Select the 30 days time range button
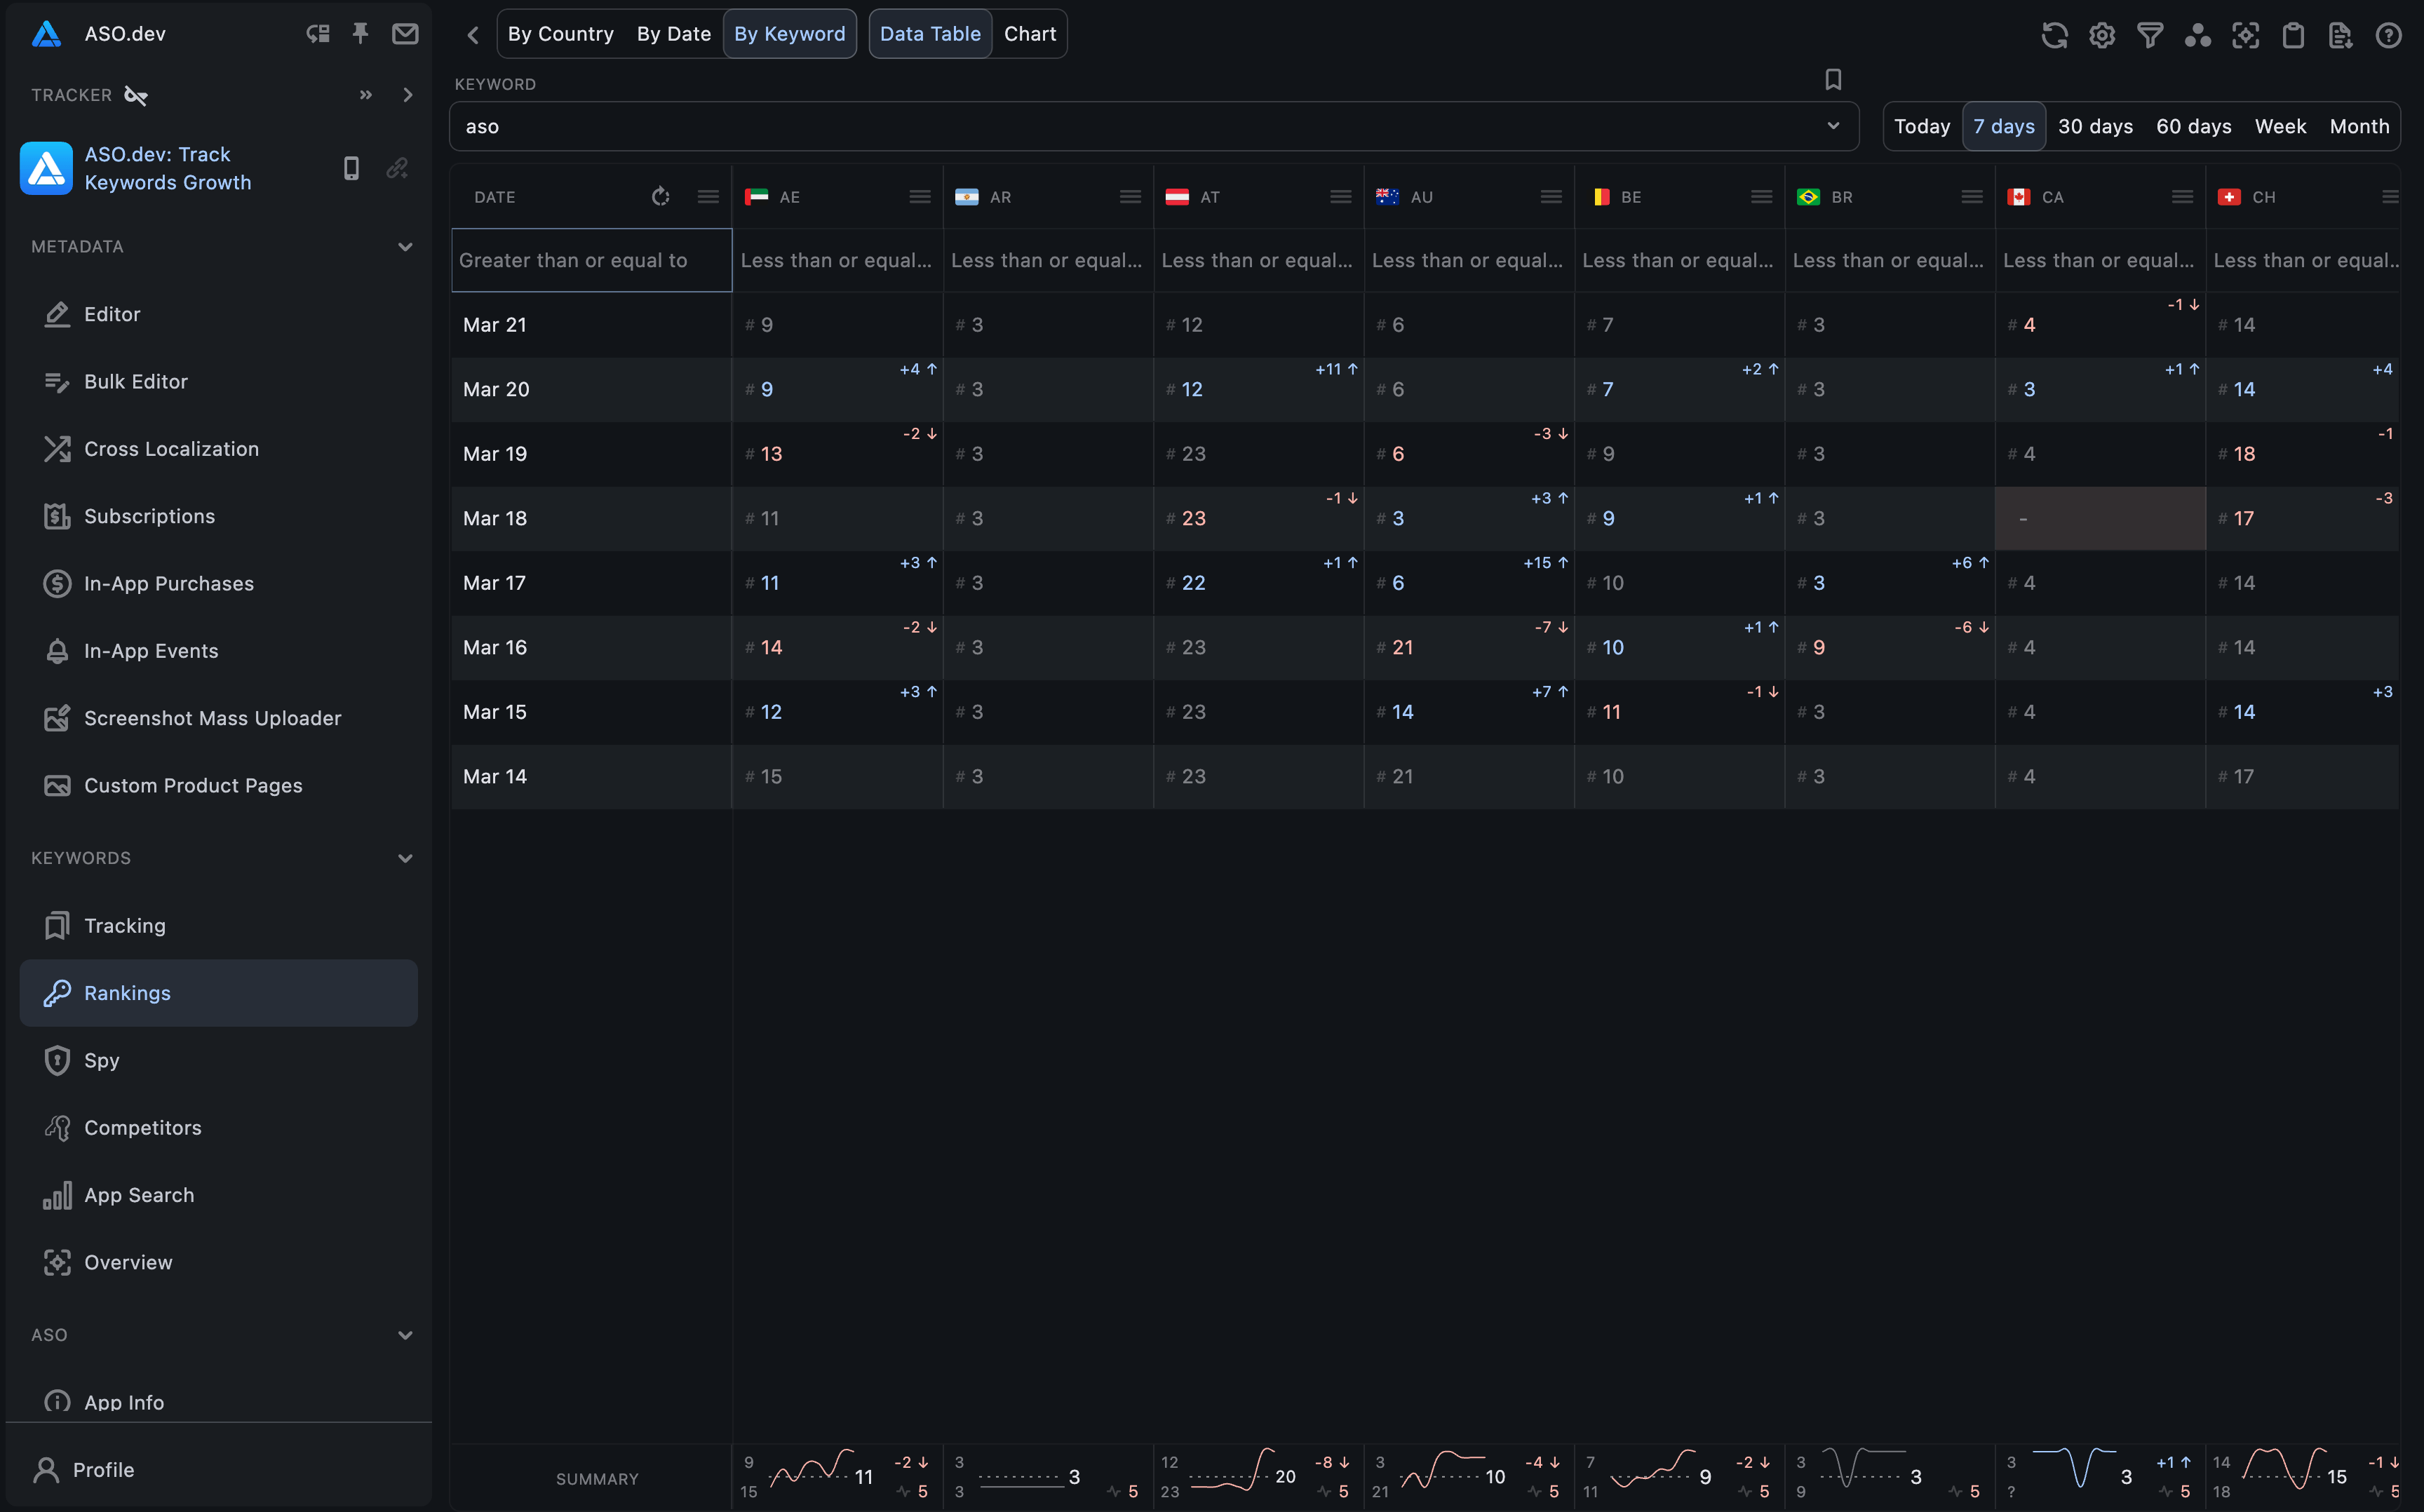2424x1512 pixels. [2093, 126]
